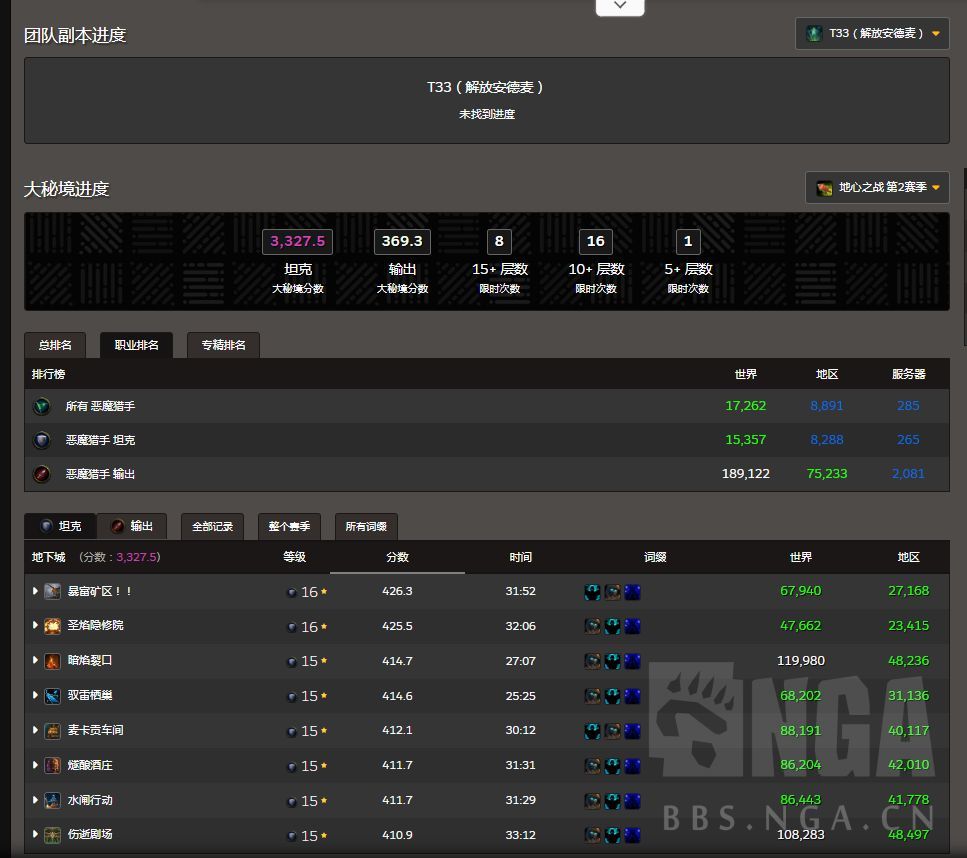Open the 地心之战 第2赛季 season dropdown
The height and width of the screenshot is (858, 967).
click(x=877, y=188)
